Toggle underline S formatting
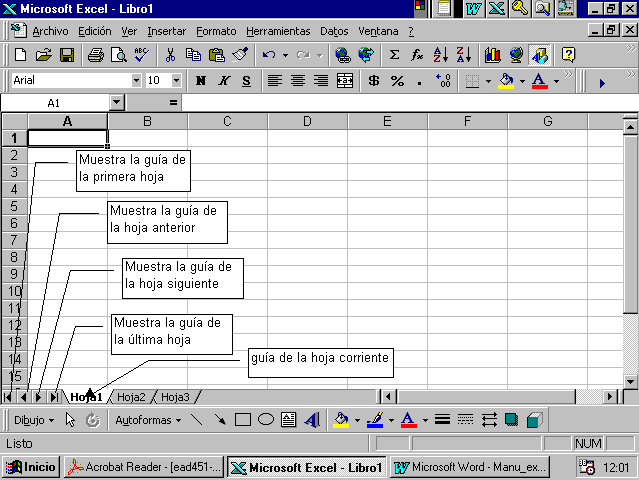Image resolution: width=639 pixels, height=480 pixels. click(246, 81)
